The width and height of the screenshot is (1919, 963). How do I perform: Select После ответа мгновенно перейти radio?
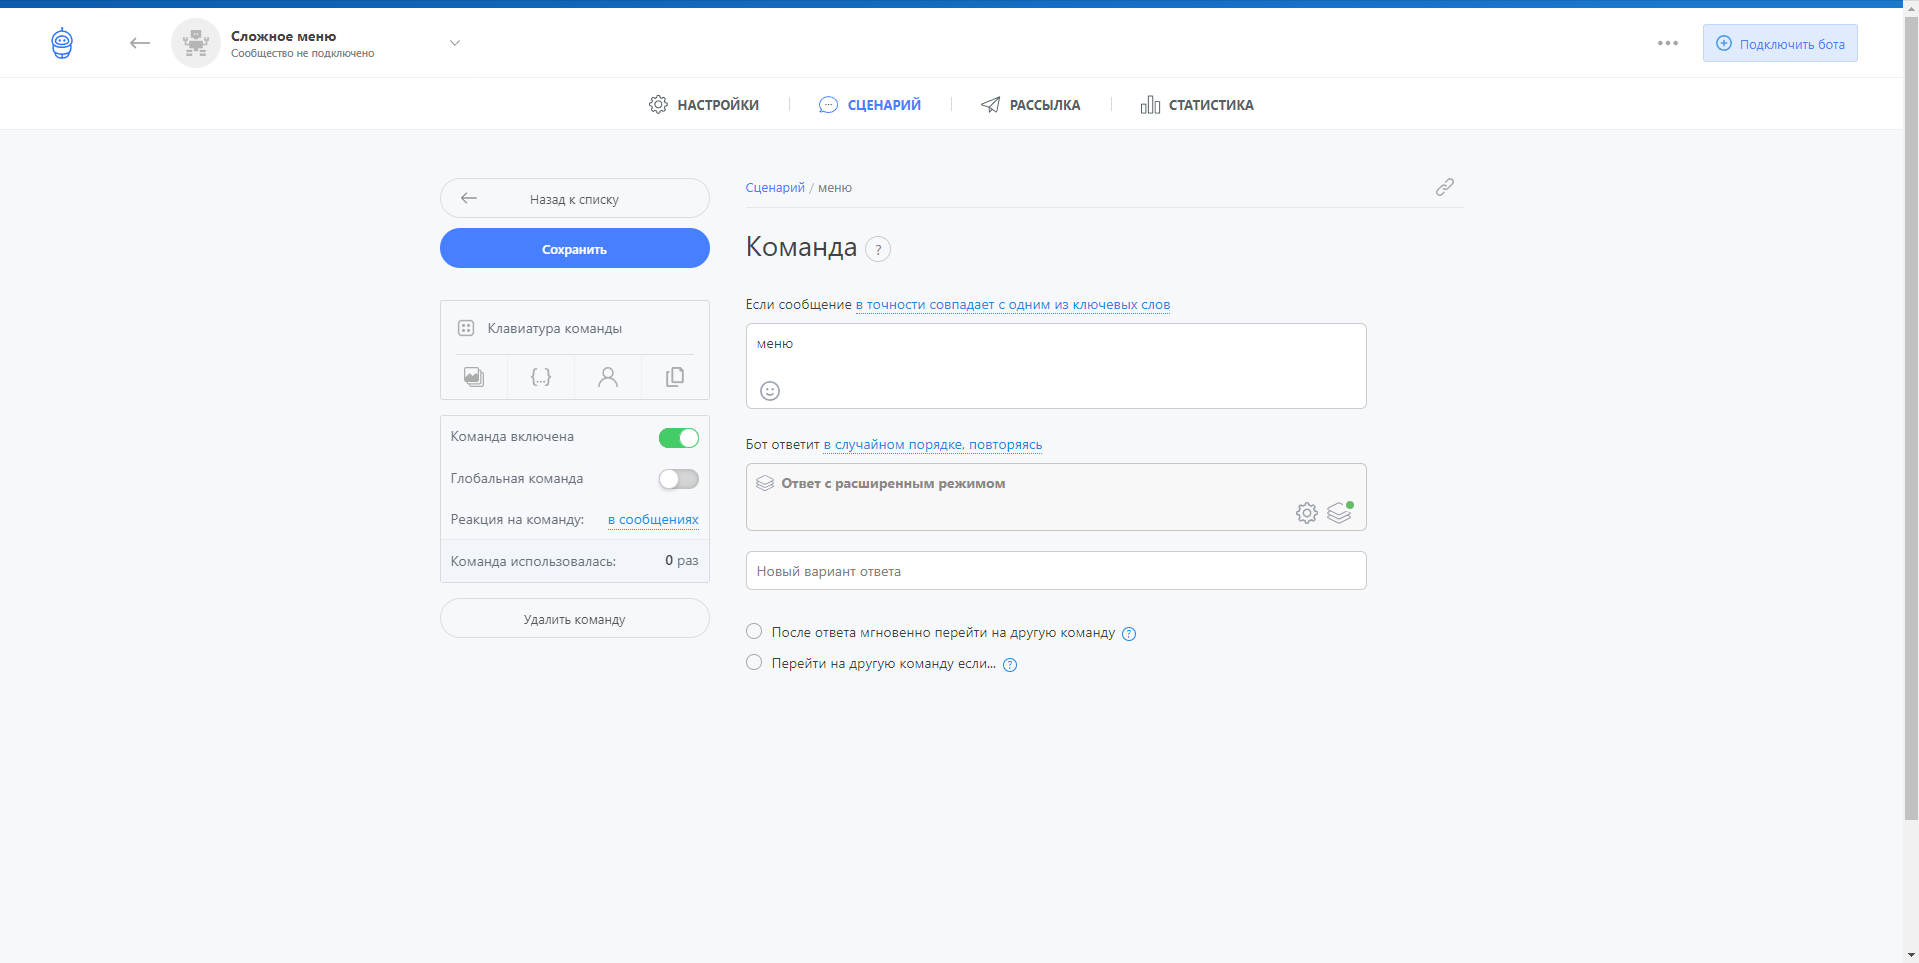coord(754,631)
